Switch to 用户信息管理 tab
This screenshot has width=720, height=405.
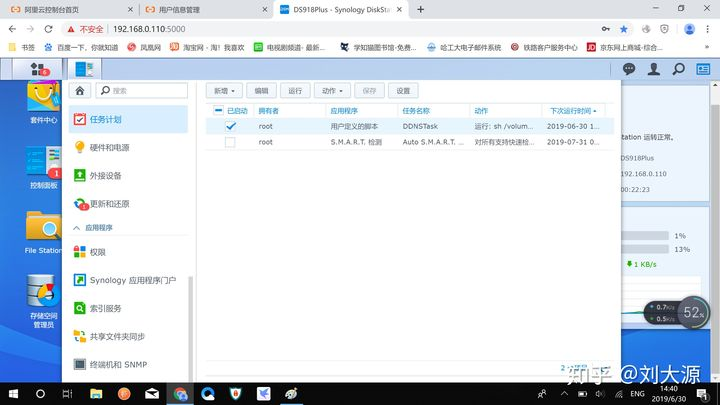204,9
